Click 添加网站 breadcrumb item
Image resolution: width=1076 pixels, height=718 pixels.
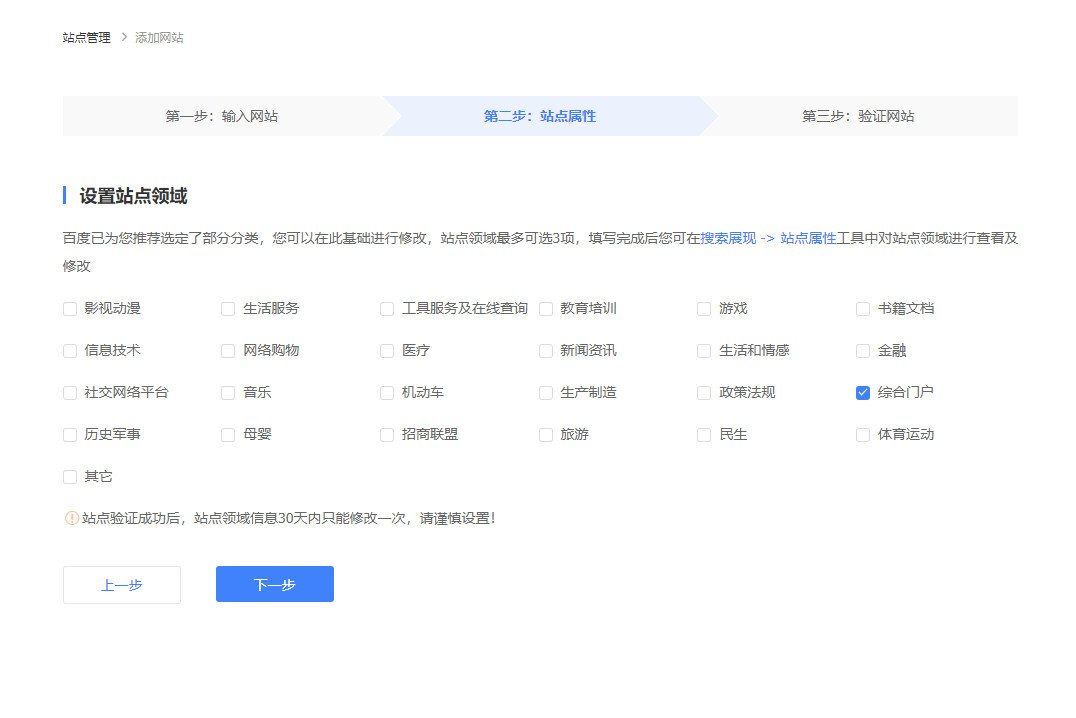tap(159, 38)
